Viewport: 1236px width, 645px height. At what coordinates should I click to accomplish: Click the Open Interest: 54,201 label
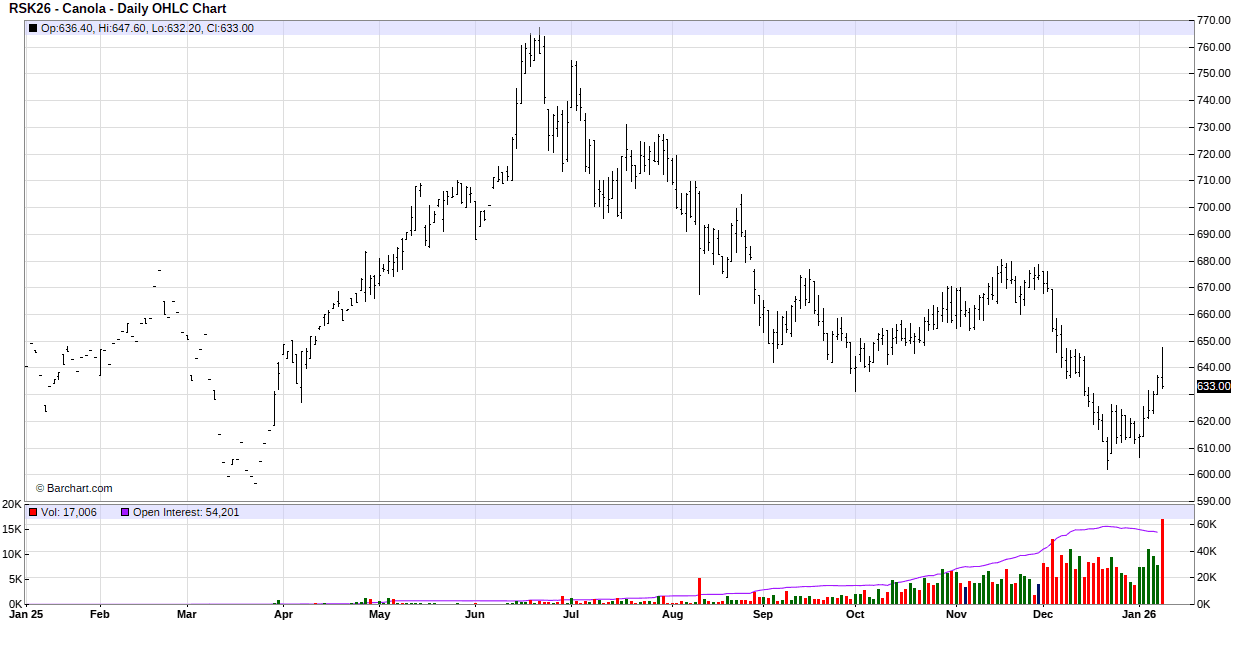tap(186, 512)
